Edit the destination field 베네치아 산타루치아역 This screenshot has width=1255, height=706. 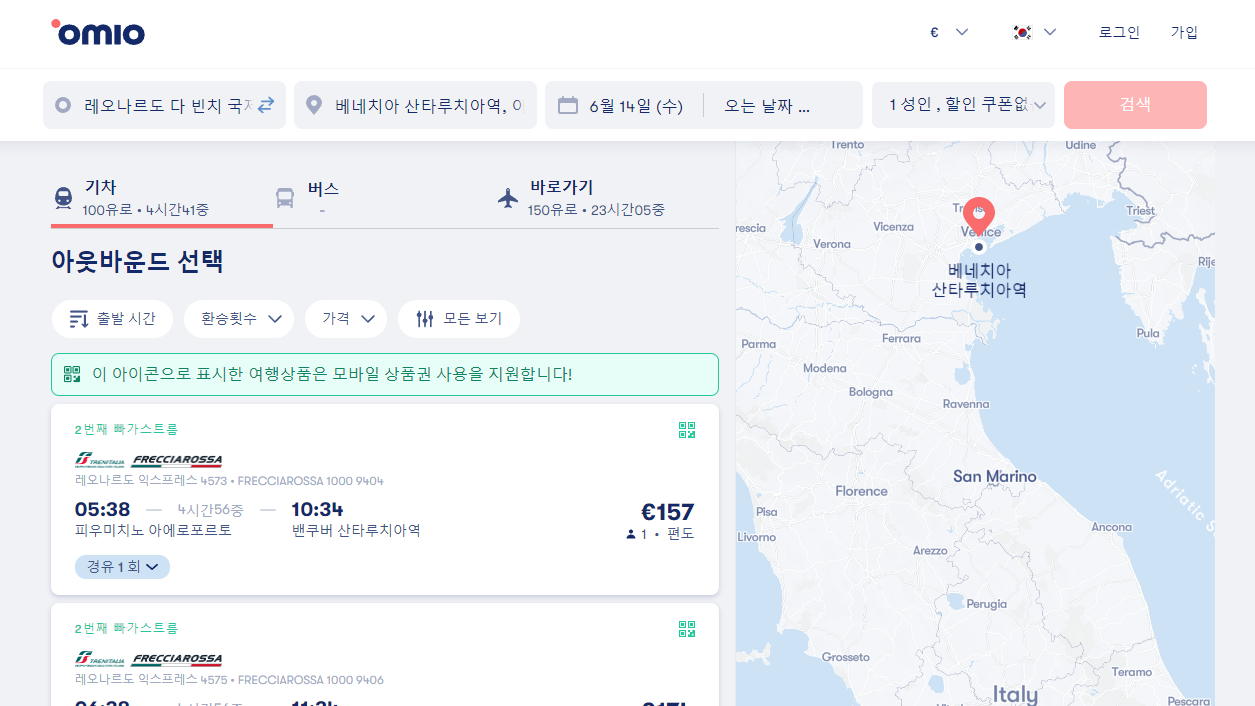tap(415, 105)
